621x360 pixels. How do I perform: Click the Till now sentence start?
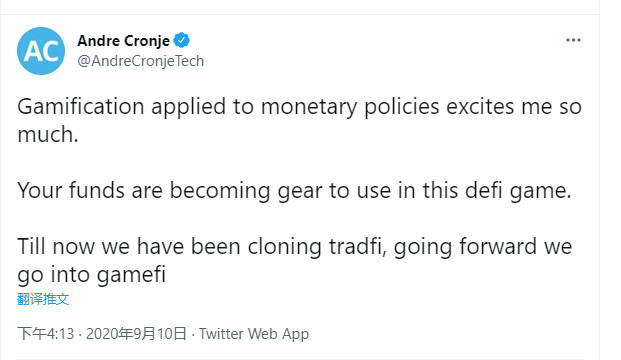click(x=56, y=246)
